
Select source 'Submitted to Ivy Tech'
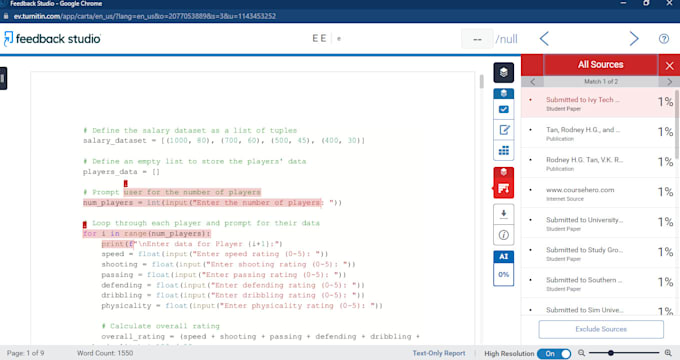[x=598, y=103]
